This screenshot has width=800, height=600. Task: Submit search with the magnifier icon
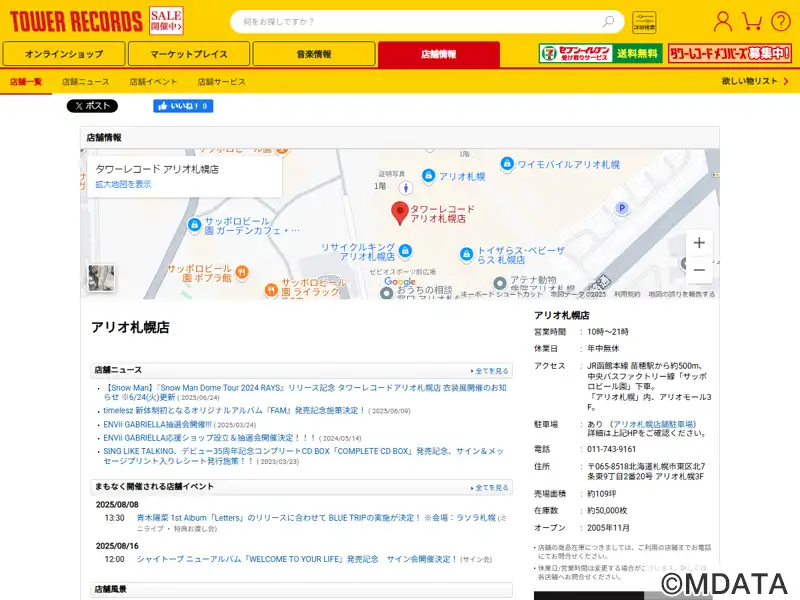(608, 21)
